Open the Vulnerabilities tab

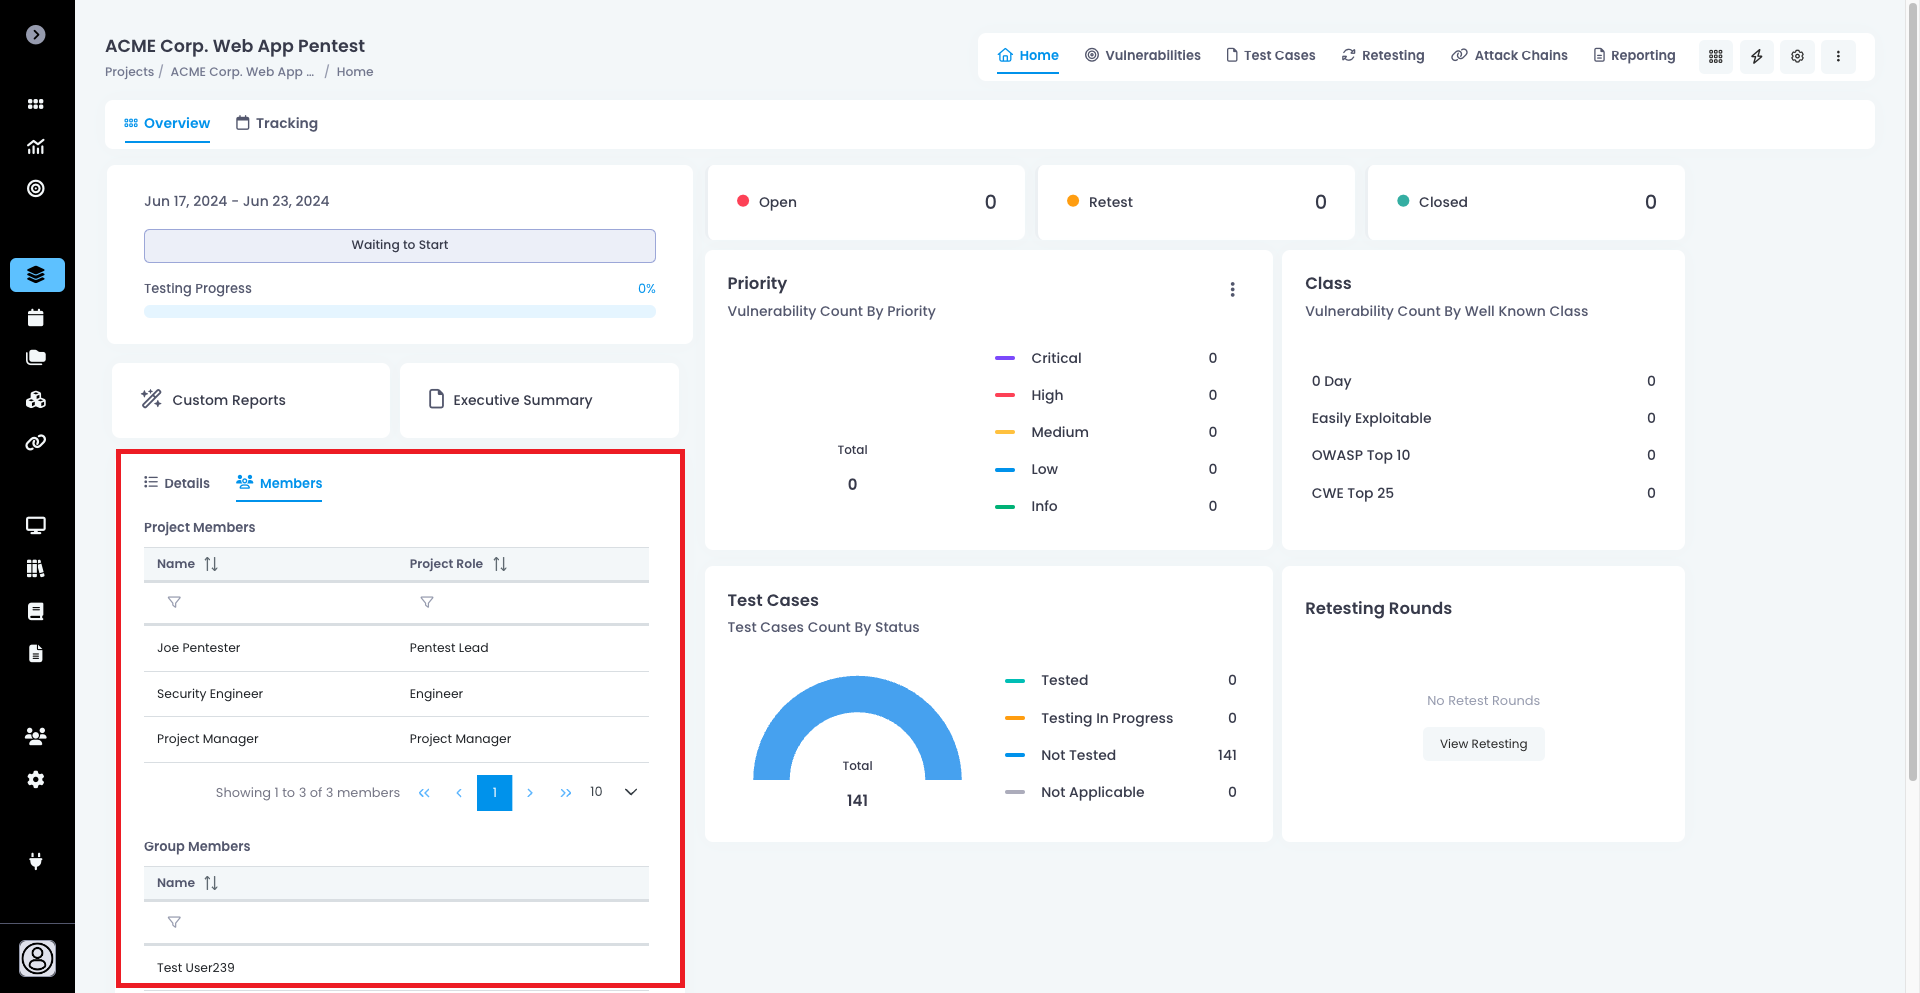1143,55
